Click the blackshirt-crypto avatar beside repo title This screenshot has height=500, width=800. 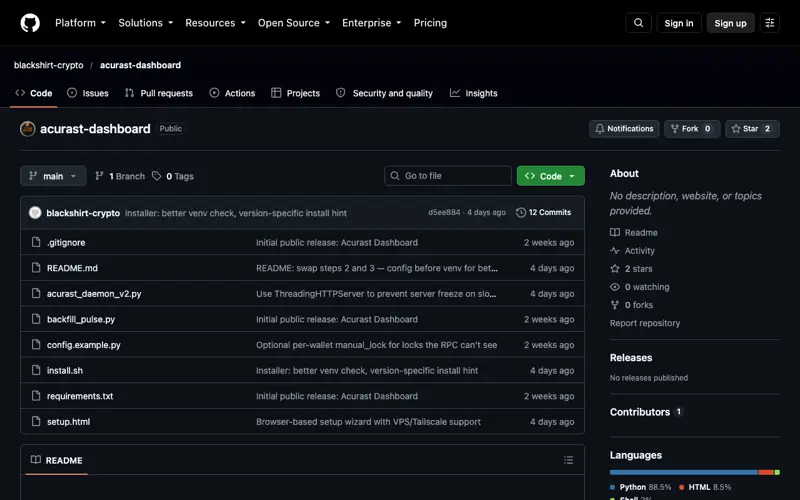[28, 129]
